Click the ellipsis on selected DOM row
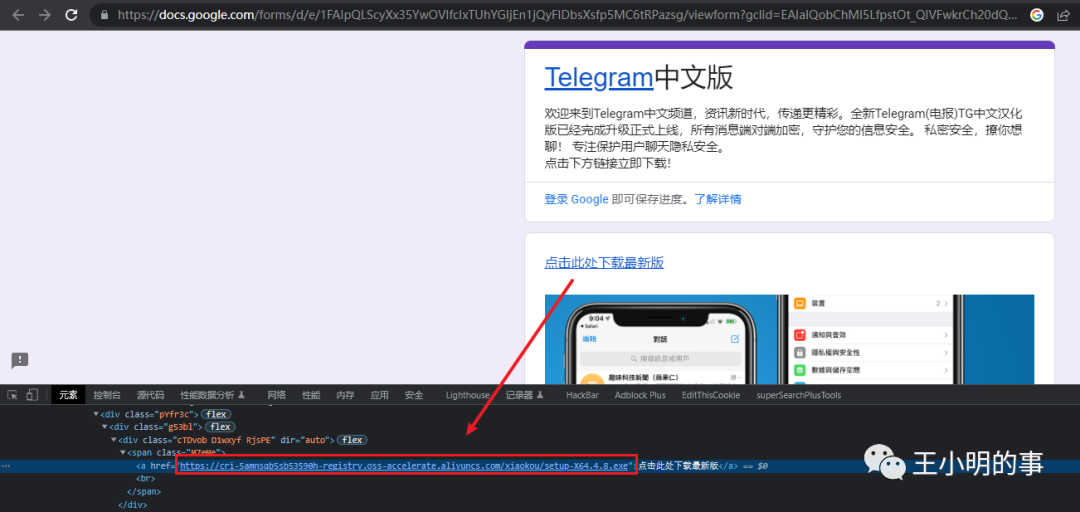The width and height of the screenshot is (1080, 512). [x=6, y=467]
